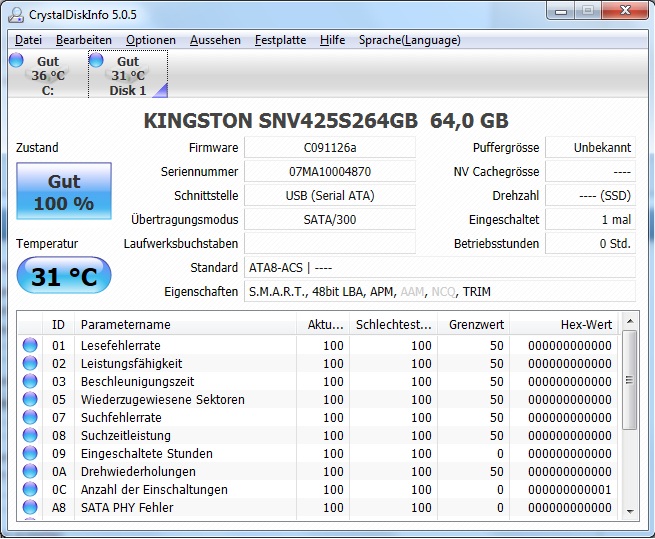Click the Eigenschaften features field

coord(439,292)
